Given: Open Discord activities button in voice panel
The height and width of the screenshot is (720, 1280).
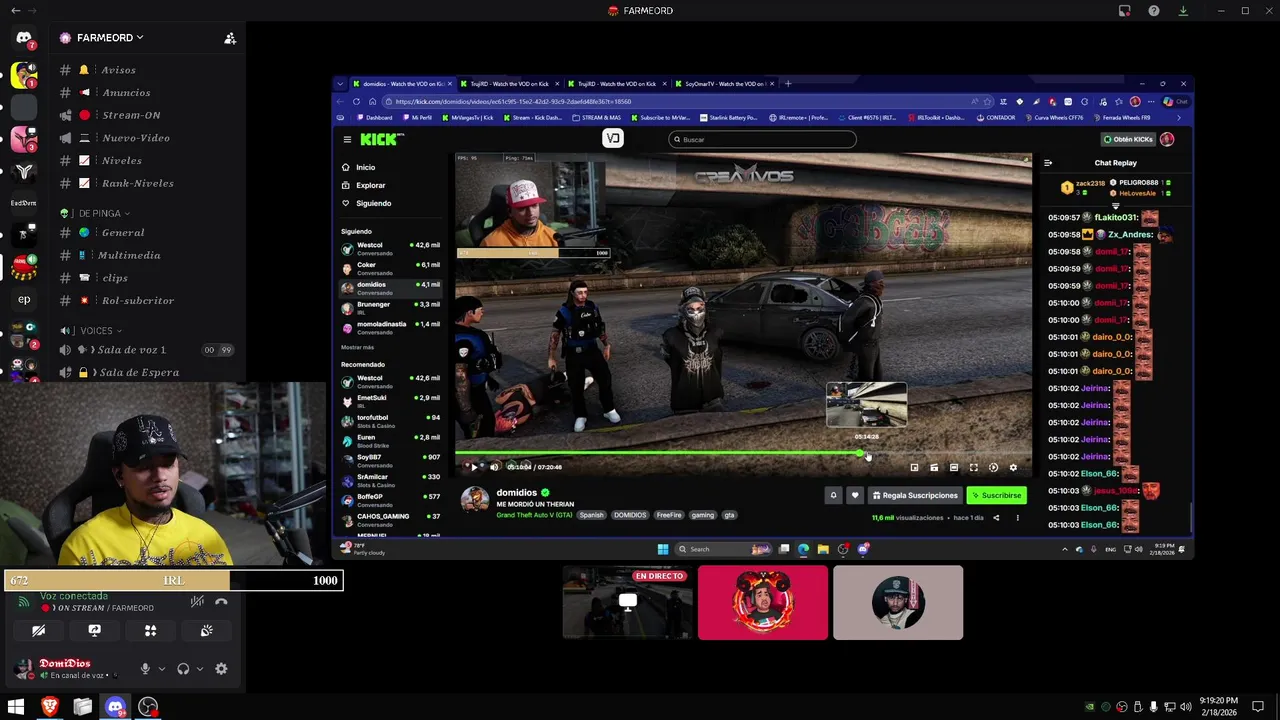Looking at the screenshot, I should coord(150,631).
